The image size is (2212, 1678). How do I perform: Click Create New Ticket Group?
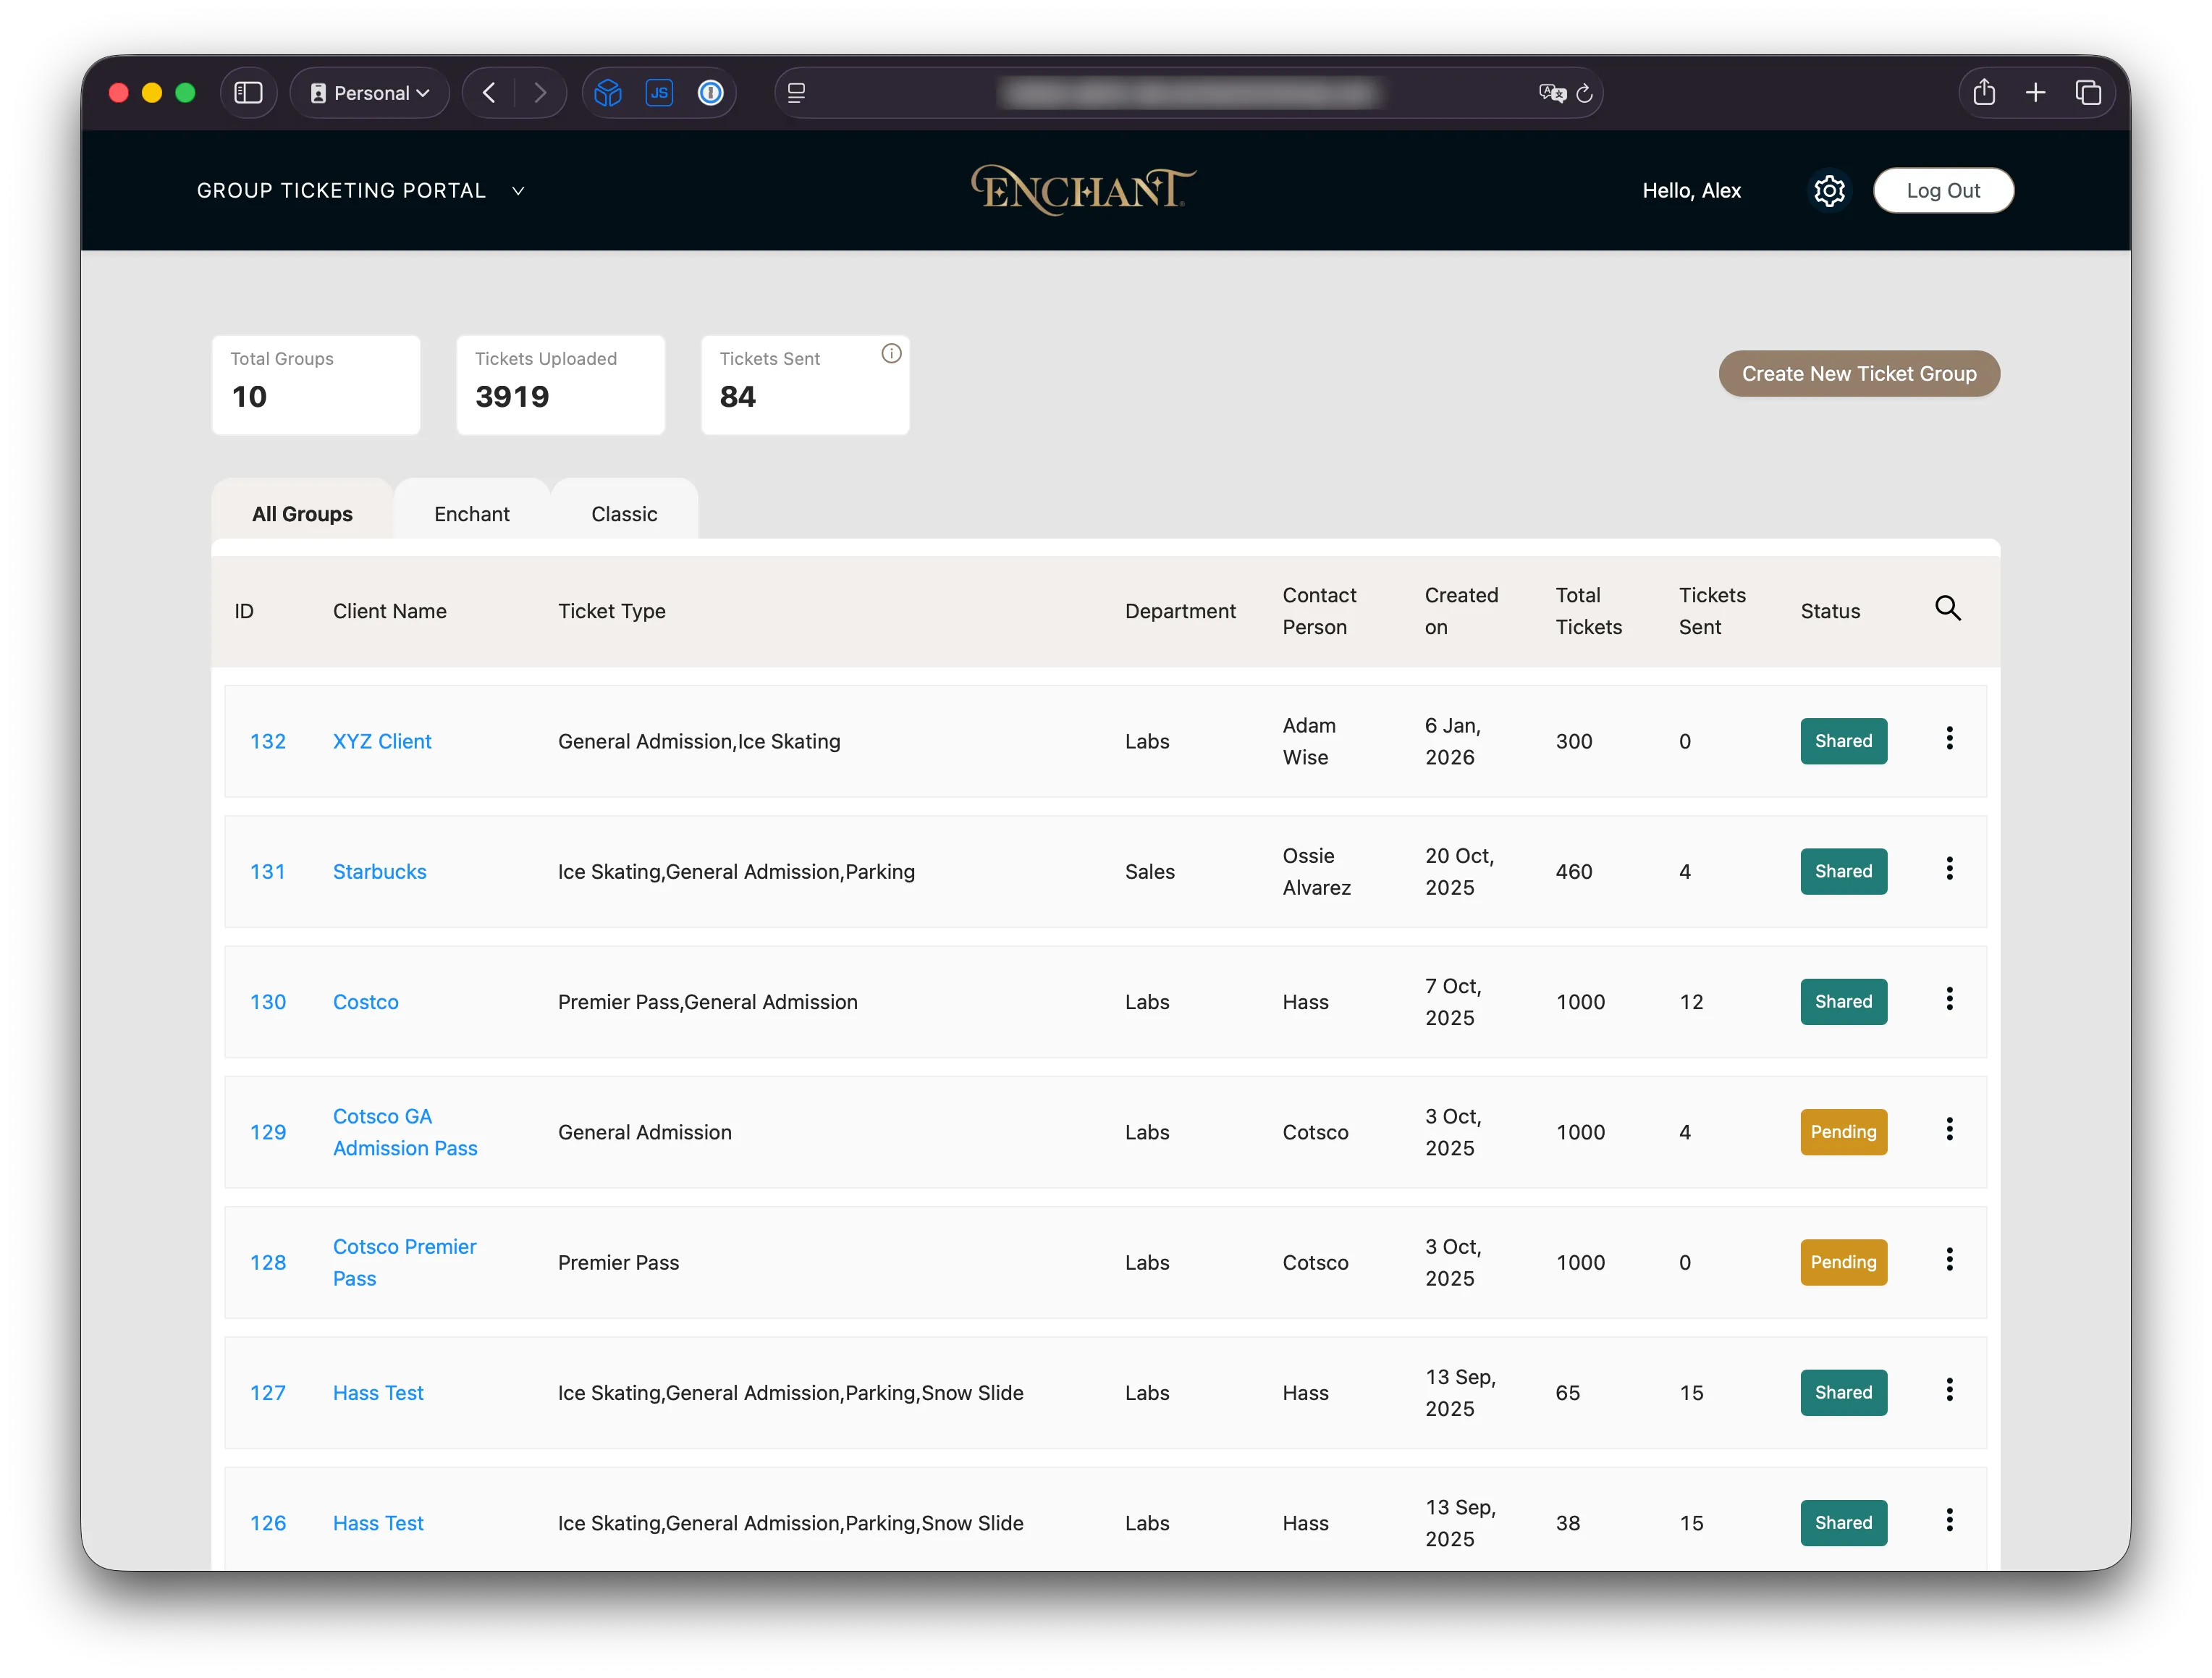coord(1859,373)
